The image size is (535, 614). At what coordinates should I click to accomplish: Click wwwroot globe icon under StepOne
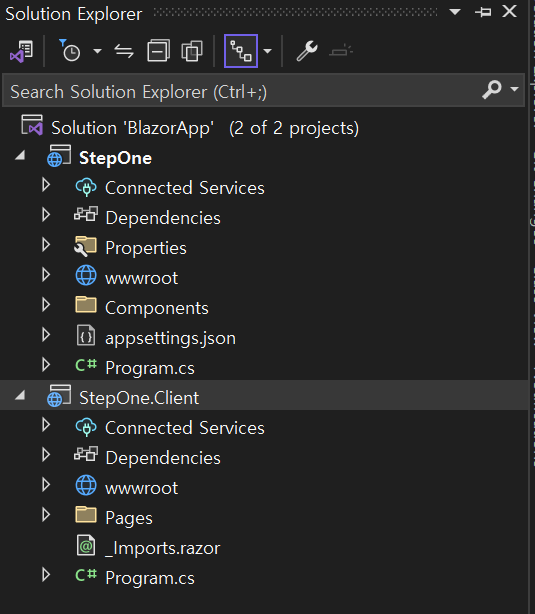pyautogui.click(x=86, y=275)
